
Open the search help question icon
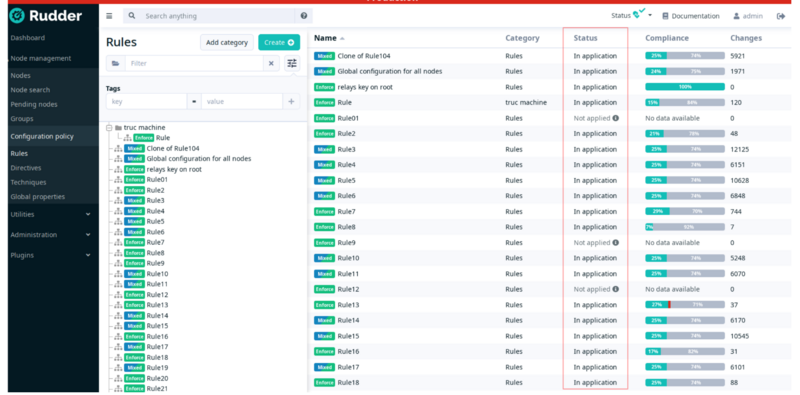304,16
